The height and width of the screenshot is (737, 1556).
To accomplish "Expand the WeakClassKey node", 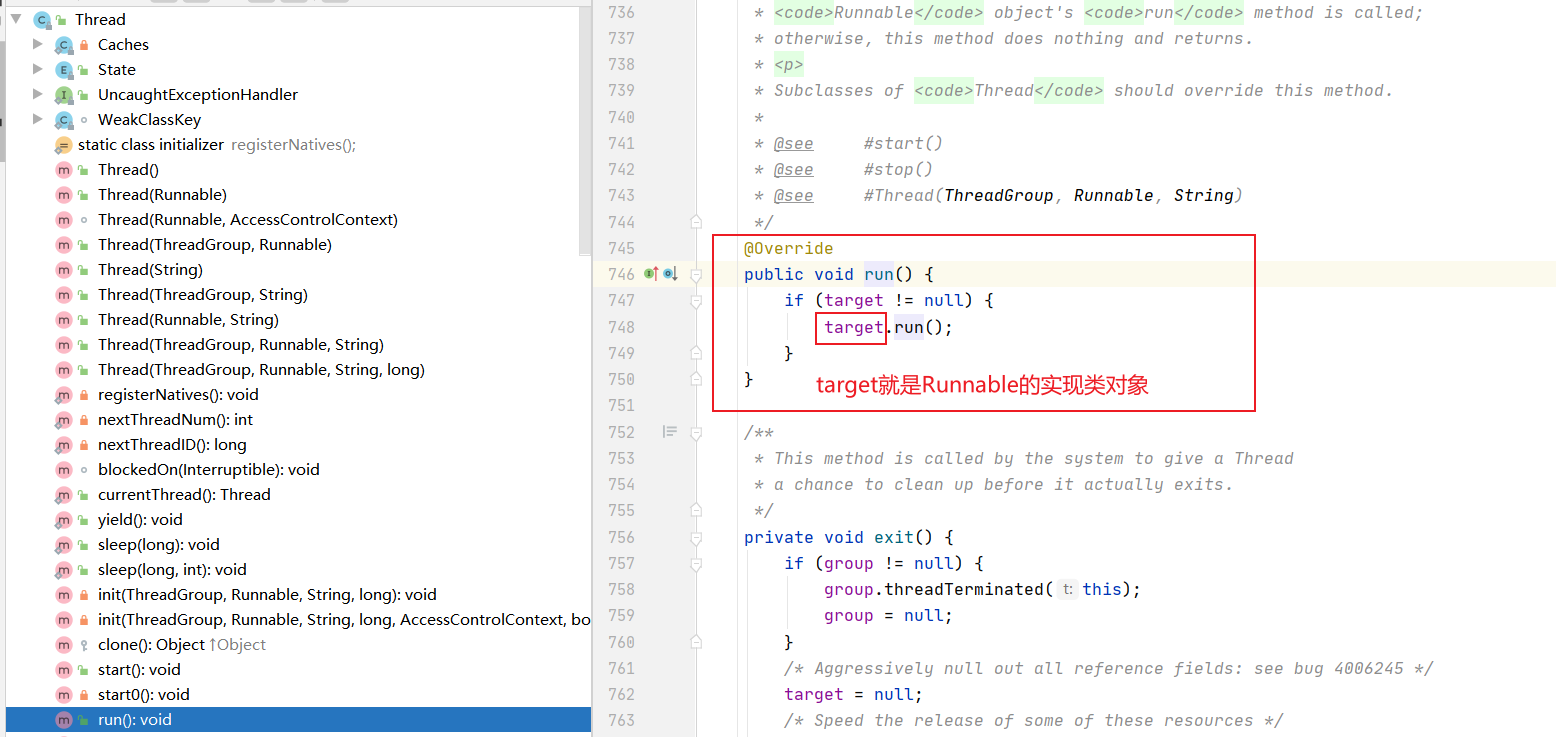I will point(37,119).
